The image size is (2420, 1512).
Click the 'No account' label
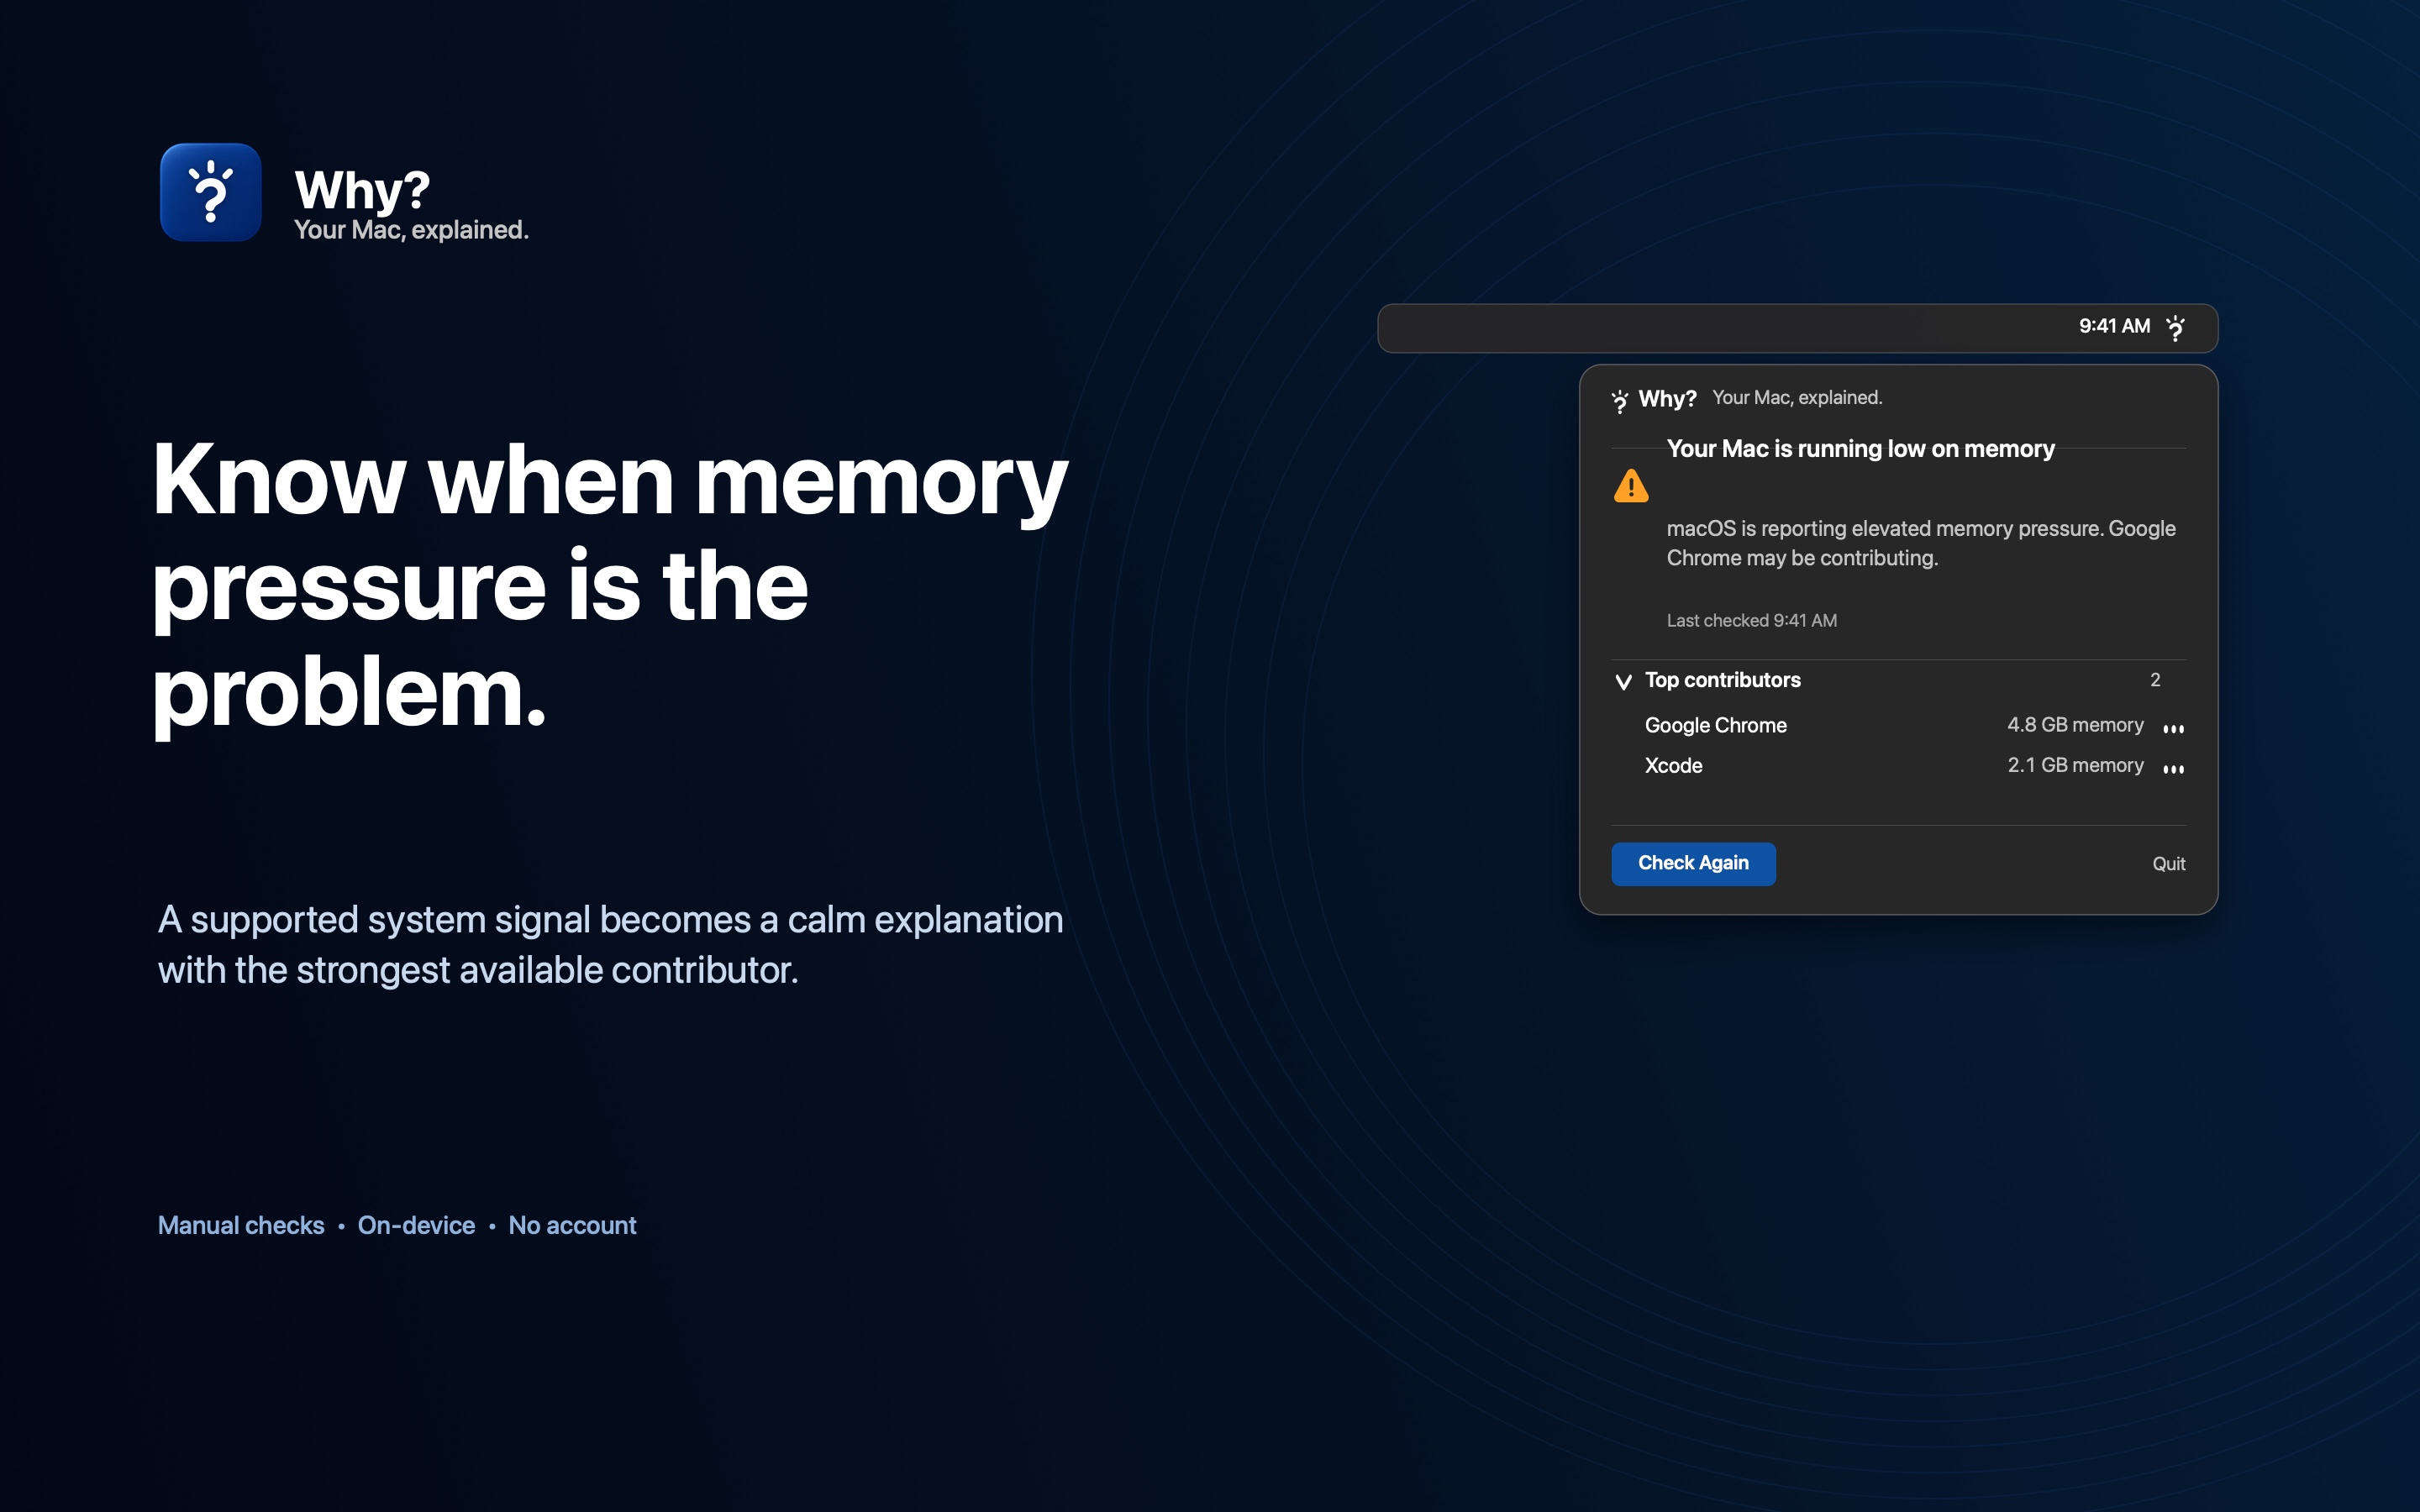point(572,1225)
